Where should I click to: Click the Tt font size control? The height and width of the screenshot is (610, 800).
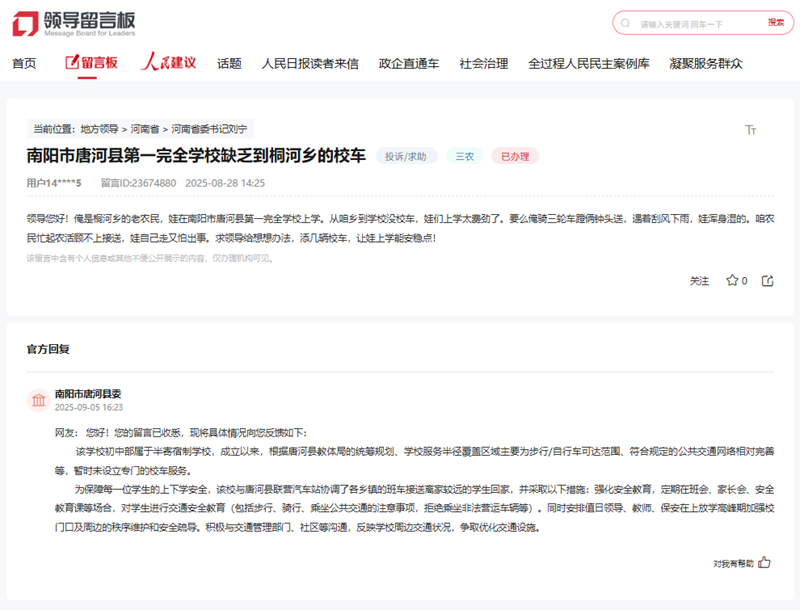751,130
